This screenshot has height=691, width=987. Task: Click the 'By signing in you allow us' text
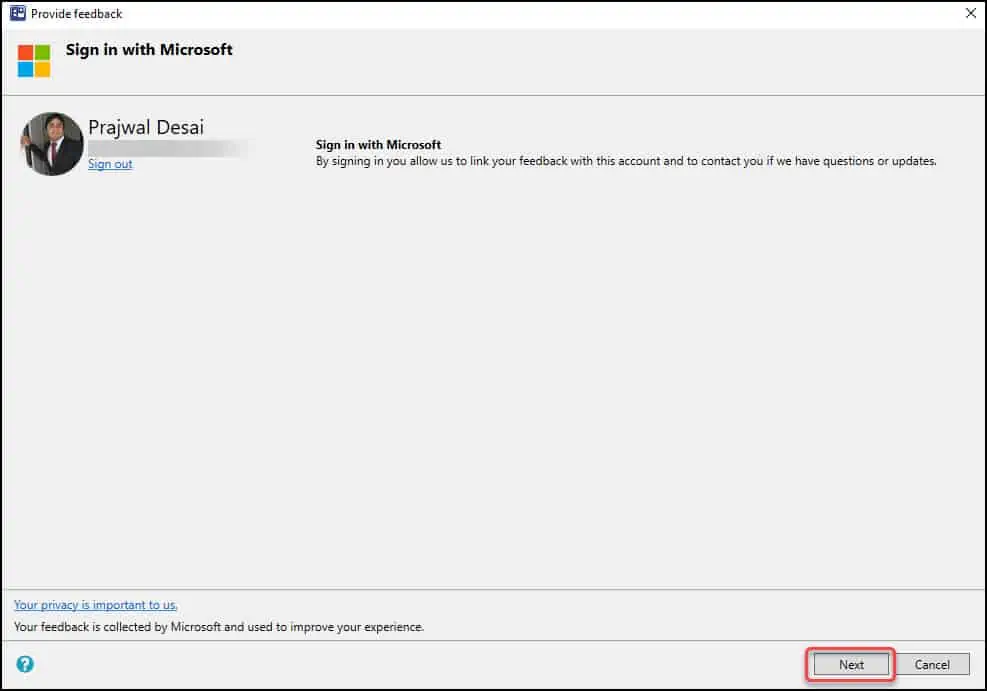pyautogui.click(x=626, y=161)
